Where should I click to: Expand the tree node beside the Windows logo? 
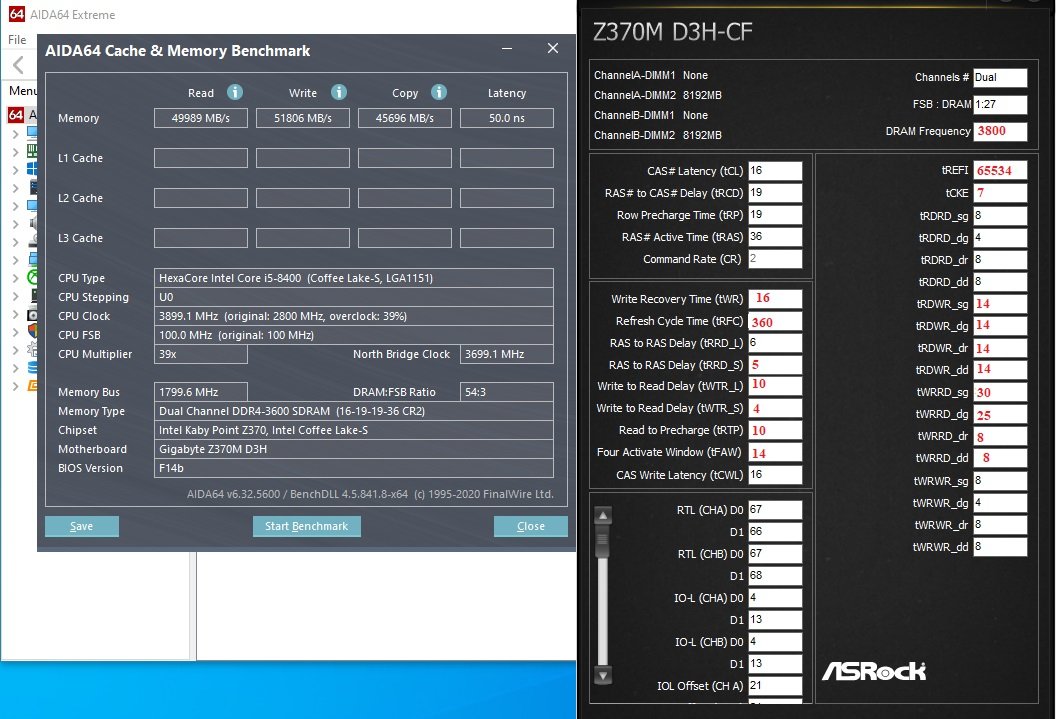(15, 170)
